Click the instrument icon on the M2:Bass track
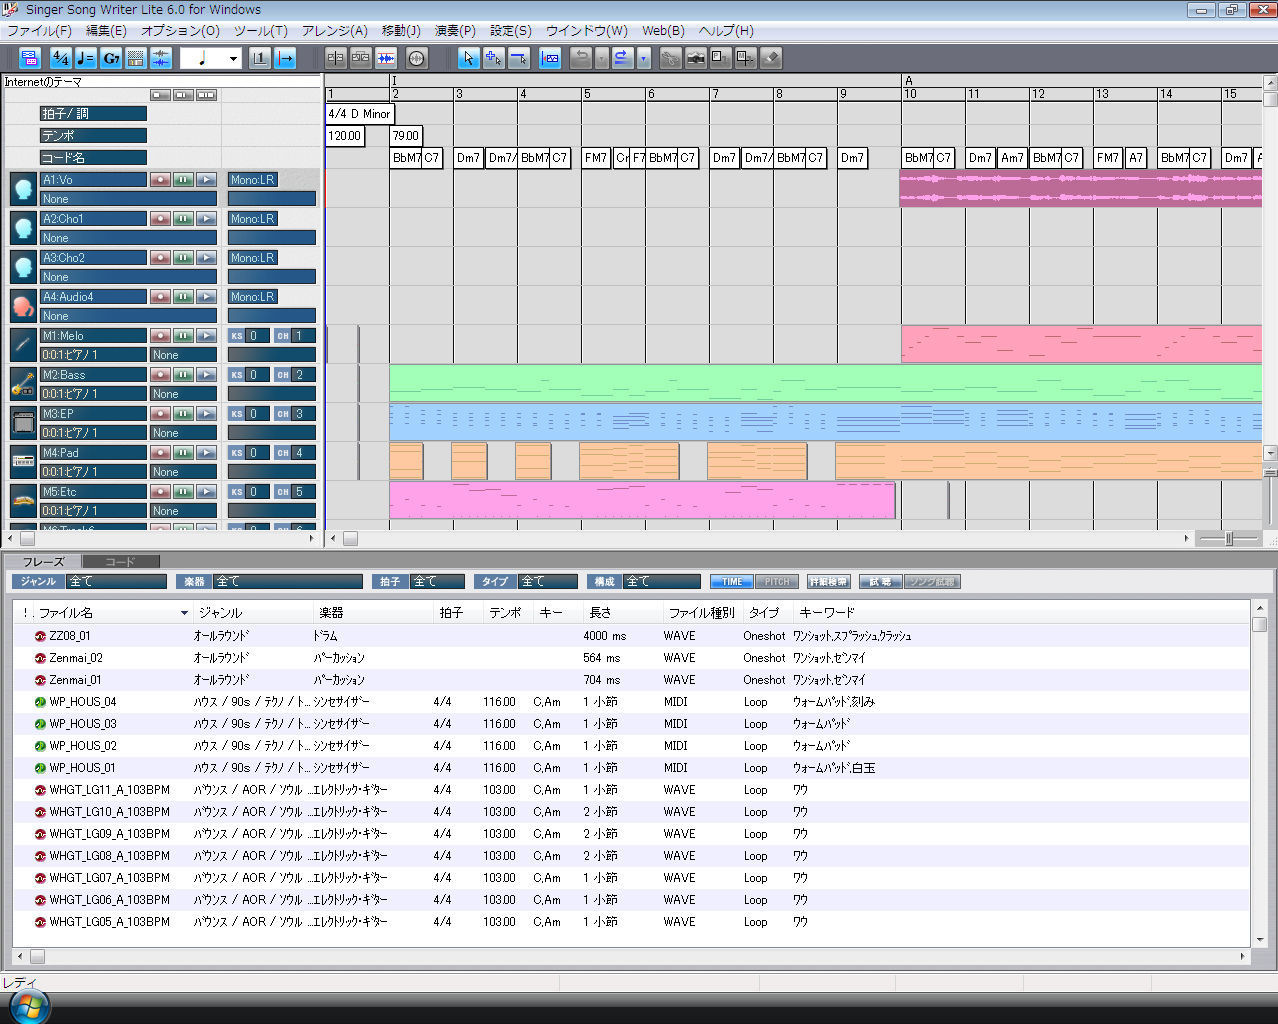Image resolution: width=1278 pixels, height=1024 pixels. (x=22, y=383)
